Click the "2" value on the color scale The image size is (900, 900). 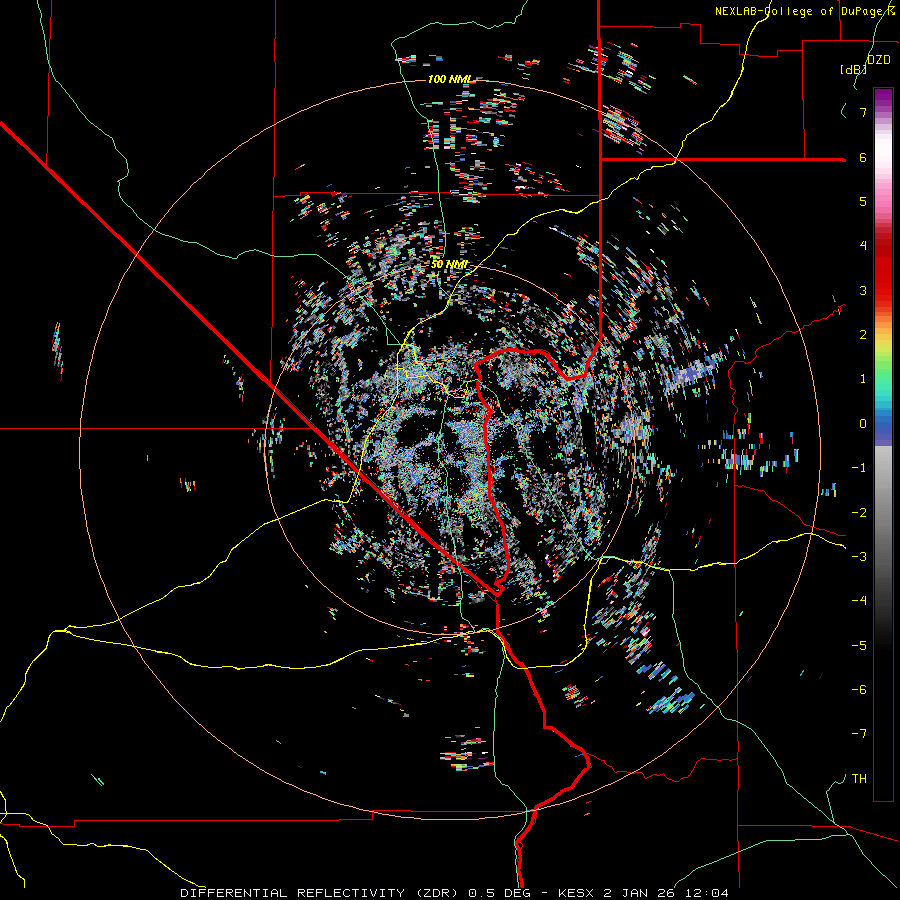point(863,335)
